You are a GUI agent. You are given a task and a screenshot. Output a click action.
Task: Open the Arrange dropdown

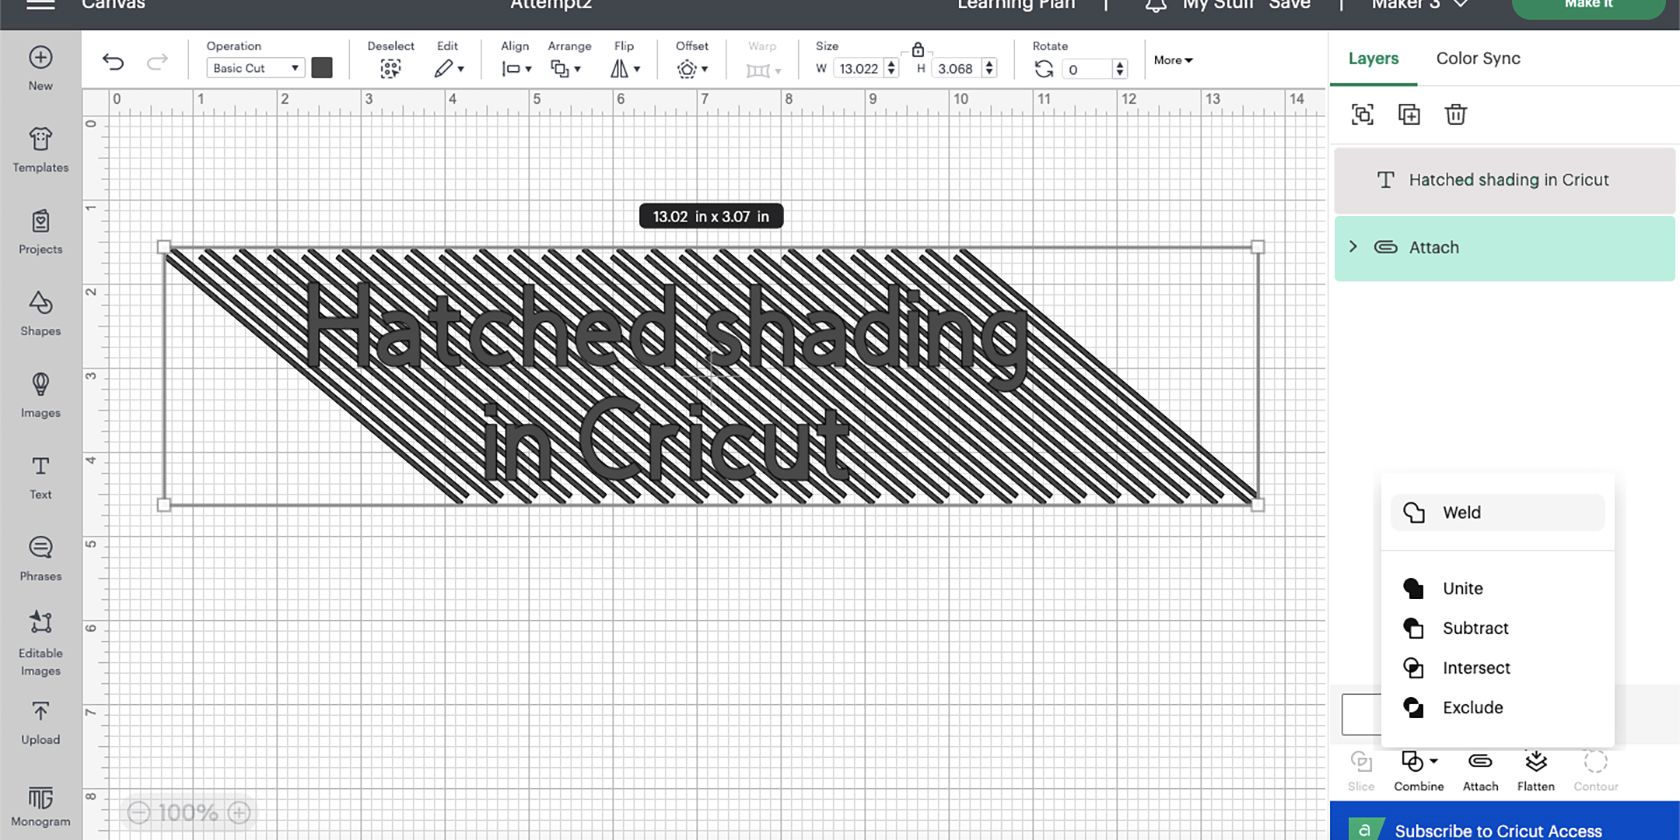click(565, 68)
